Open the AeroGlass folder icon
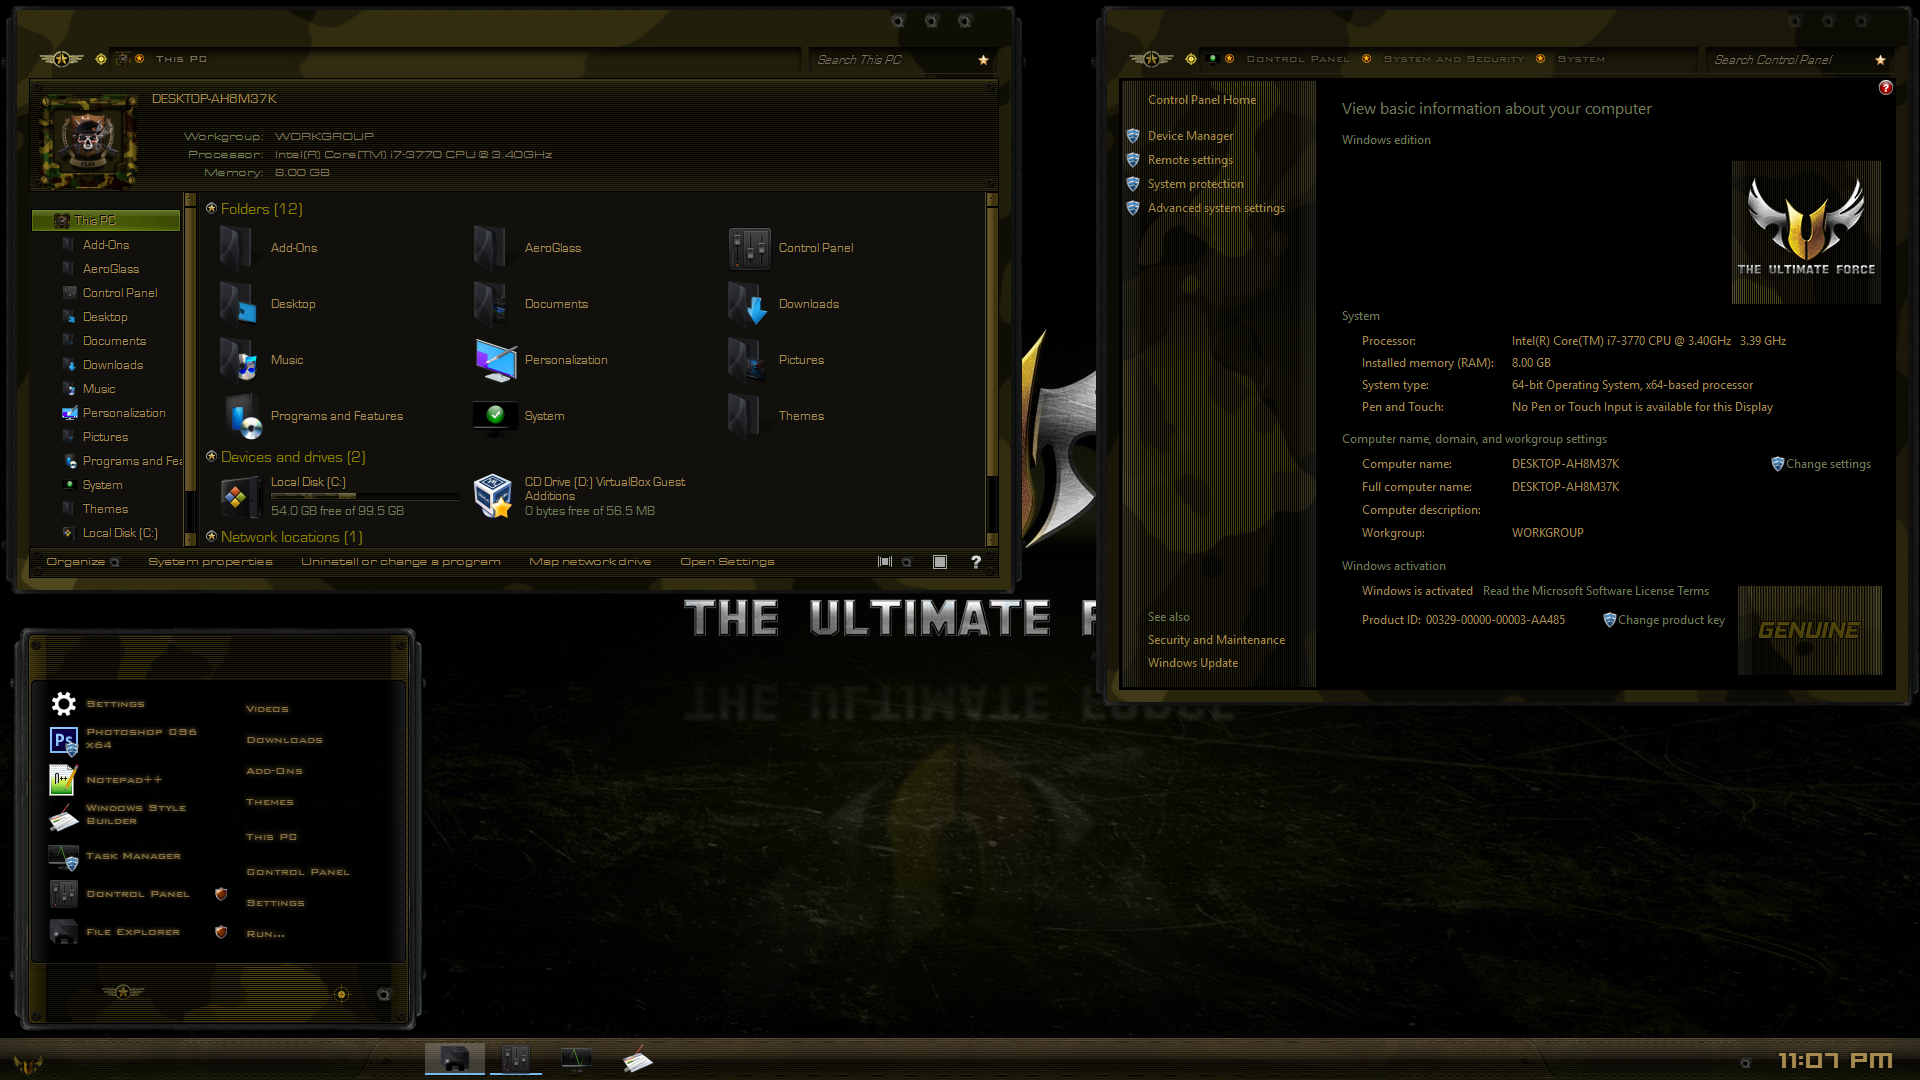The height and width of the screenshot is (1080, 1920). click(x=491, y=248)
